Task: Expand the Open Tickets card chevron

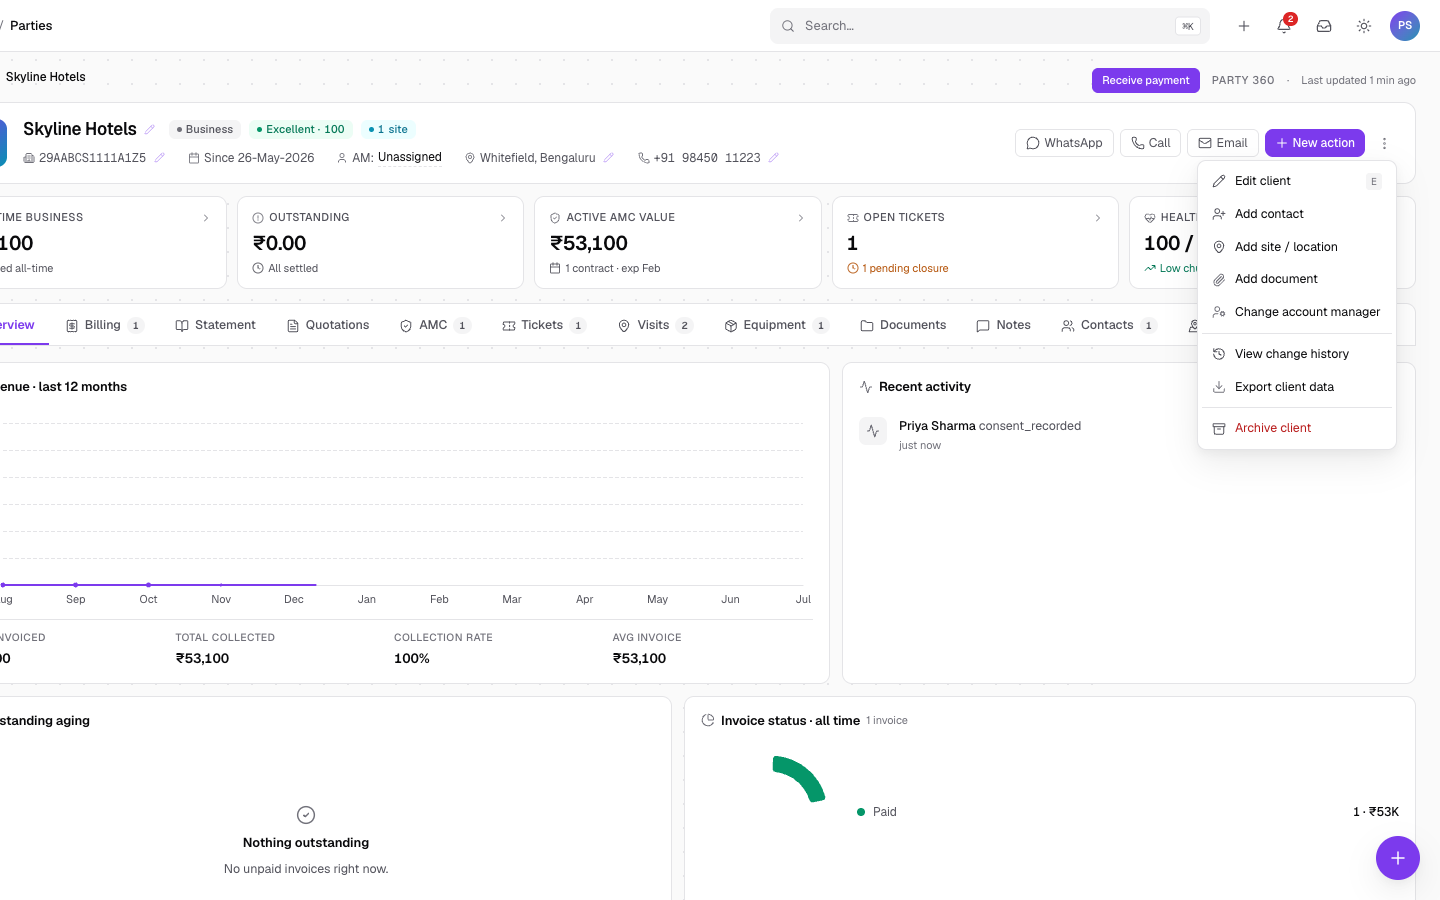Action: coord(1098,218)
